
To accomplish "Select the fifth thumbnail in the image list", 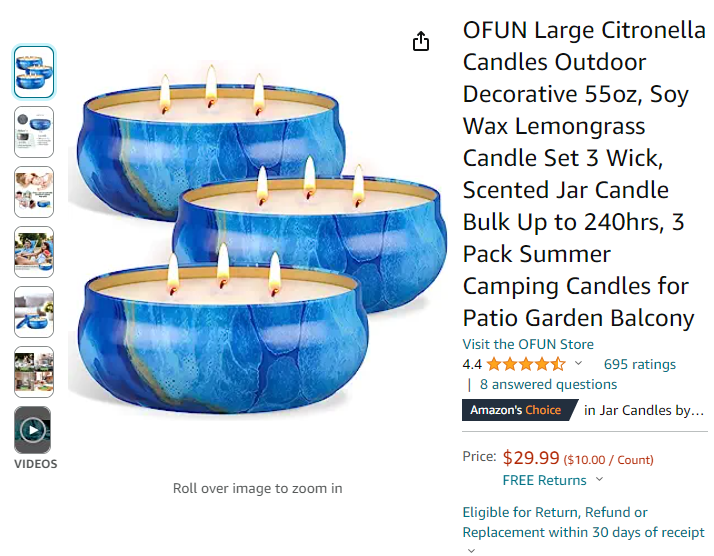I will [34, 312].
